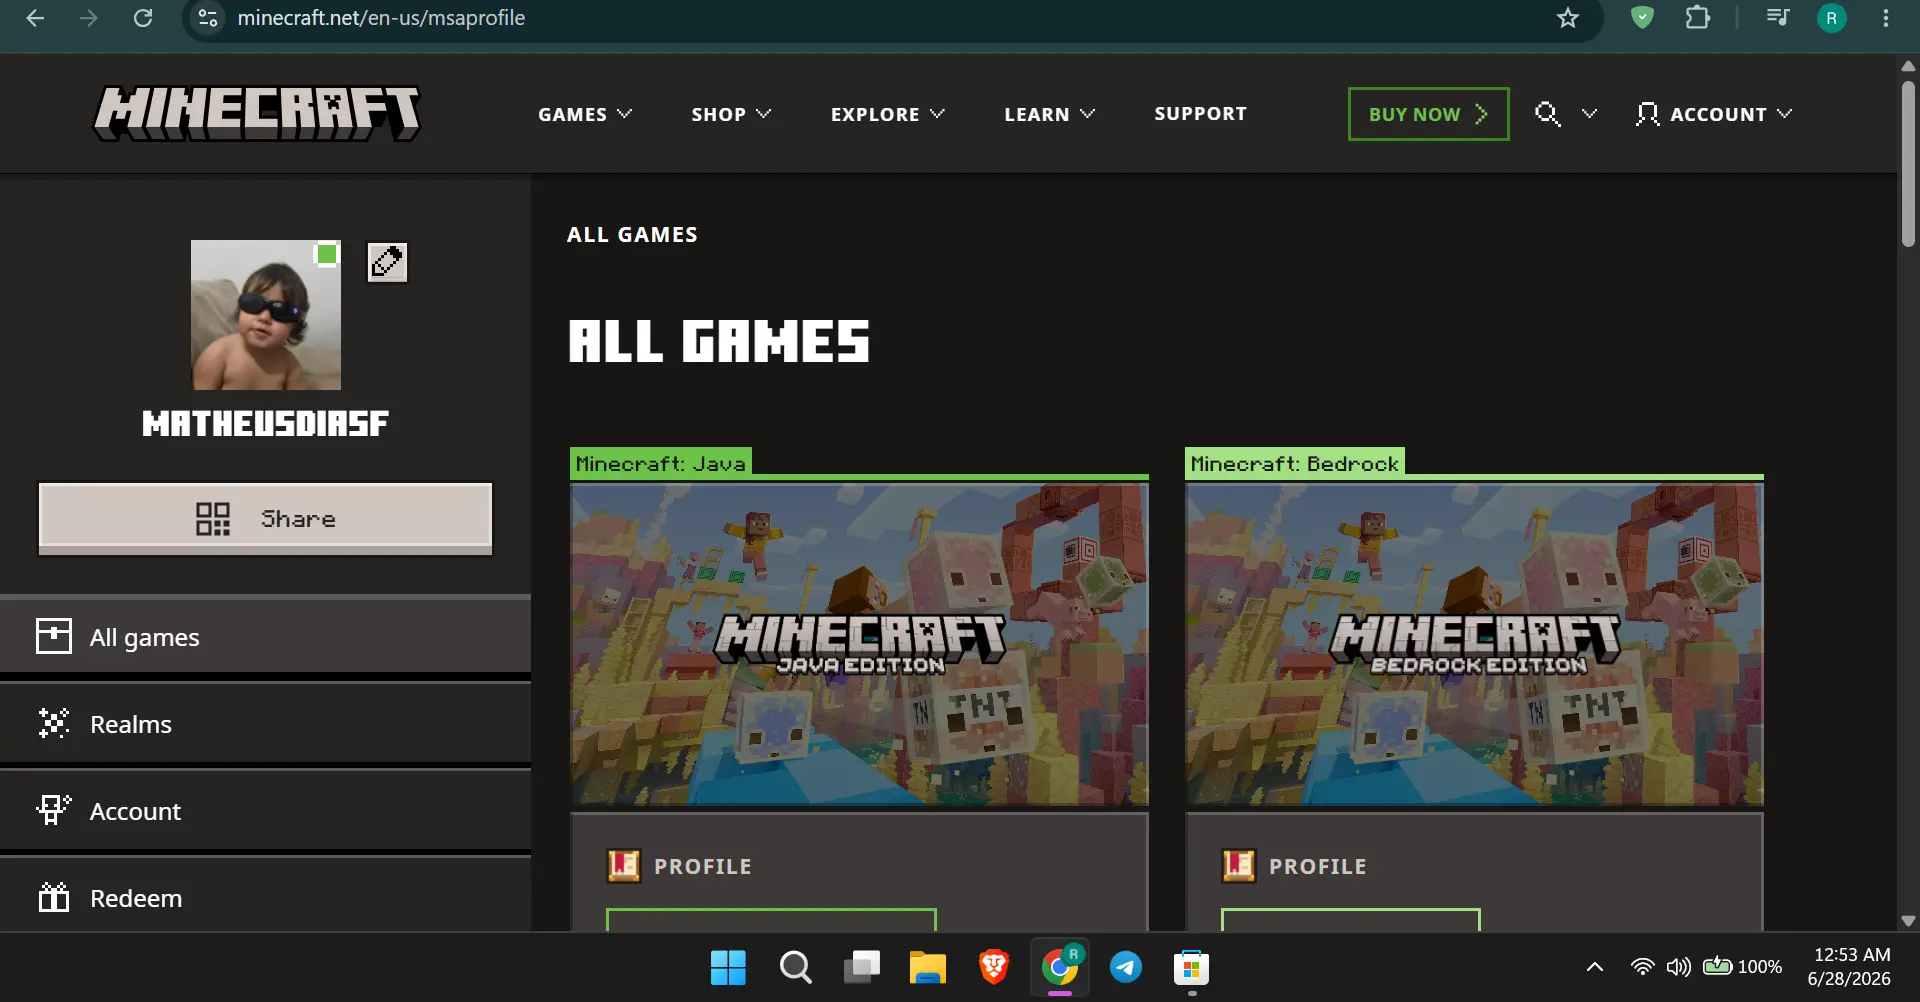
Task: Click the Profile heading under Java Edition
Action: coord(702,866)
